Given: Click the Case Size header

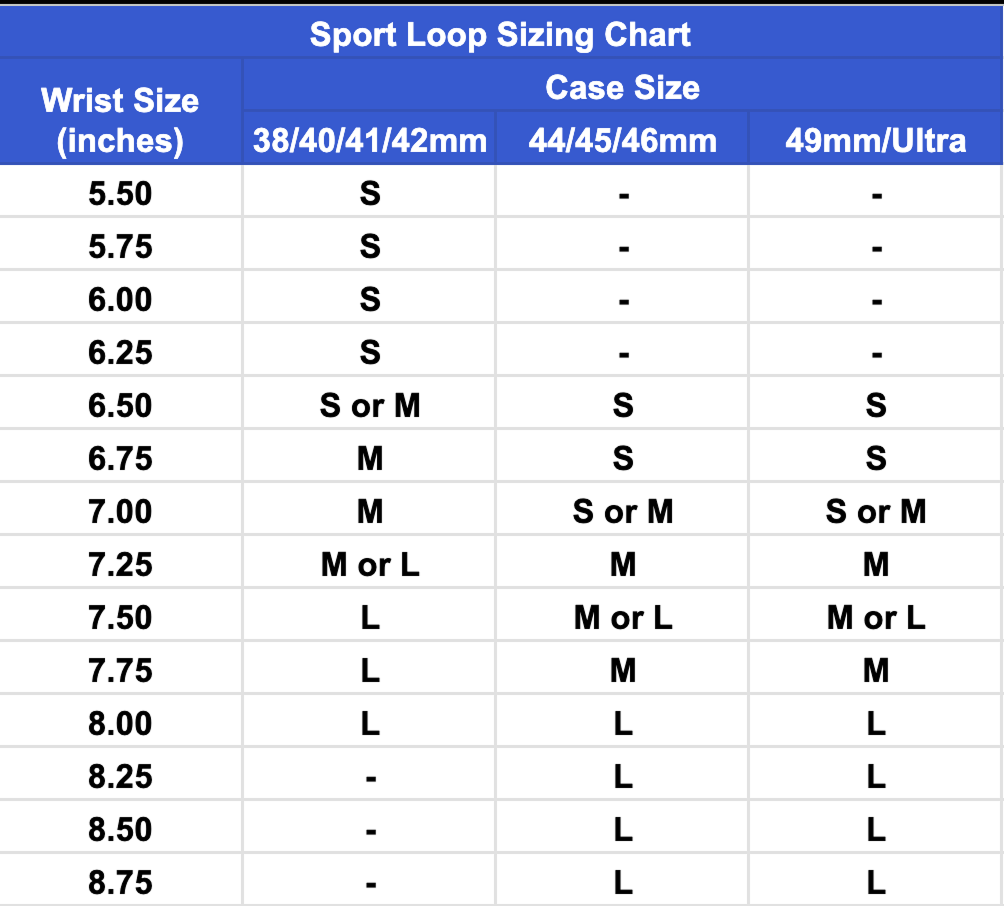Looking at the screenshot, I should [622, 88].
